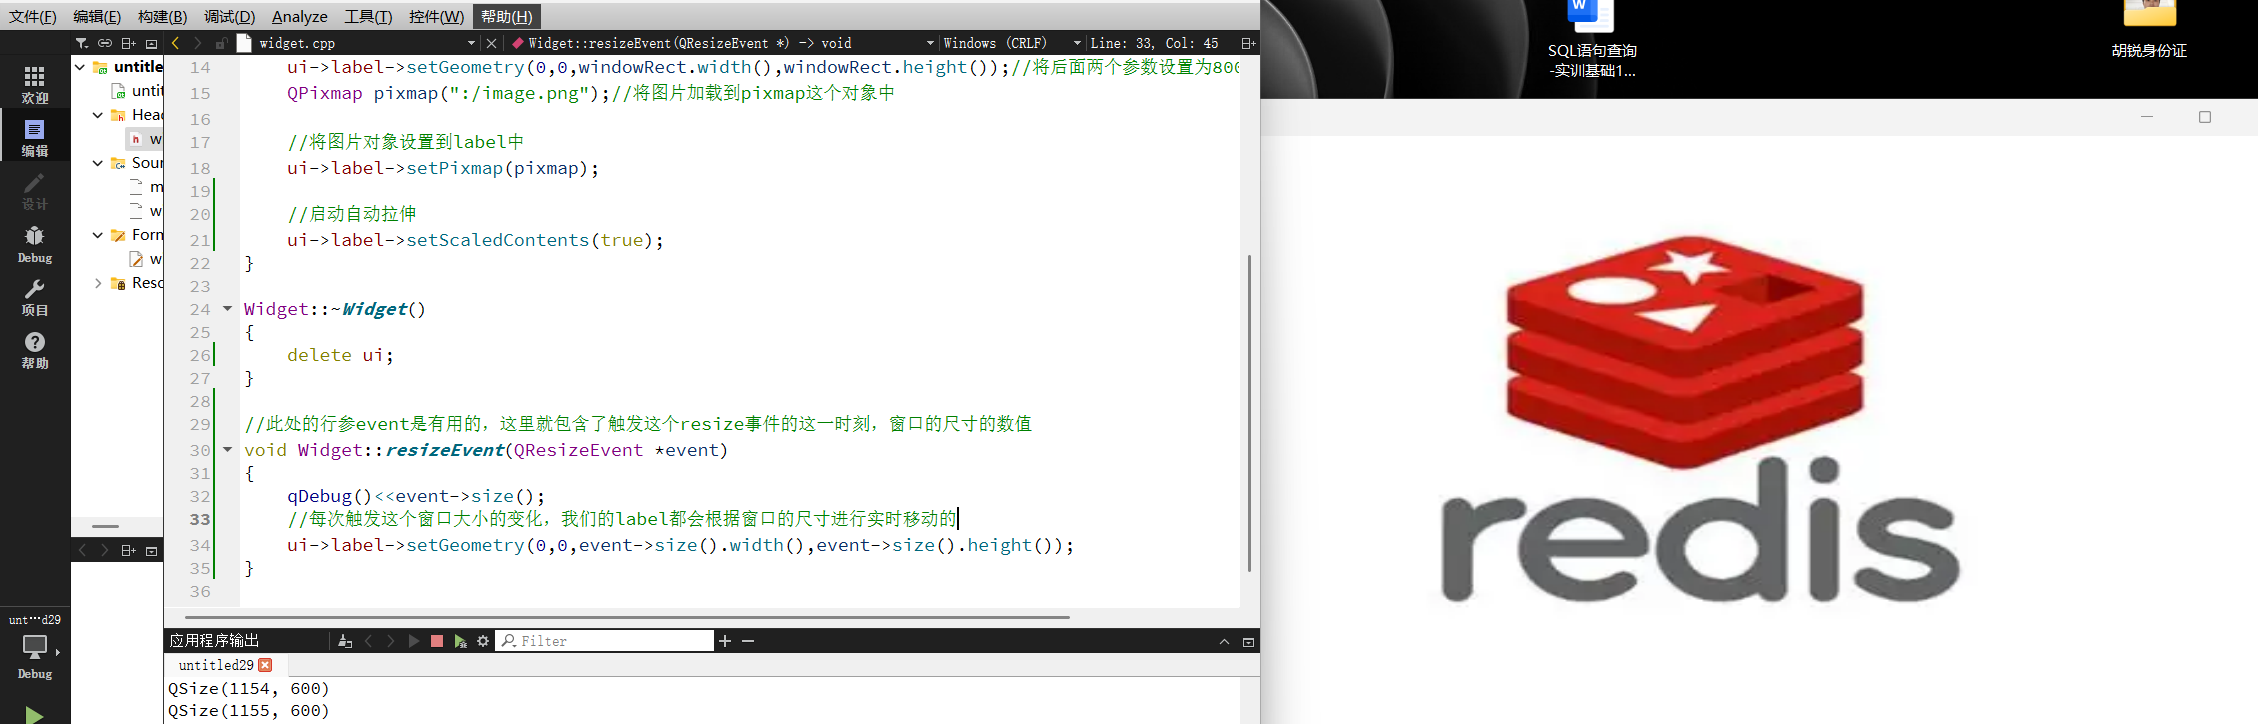Collapse the untitled project root node
The height and width of the screenshot is (724, 2258).
[80, 67]
